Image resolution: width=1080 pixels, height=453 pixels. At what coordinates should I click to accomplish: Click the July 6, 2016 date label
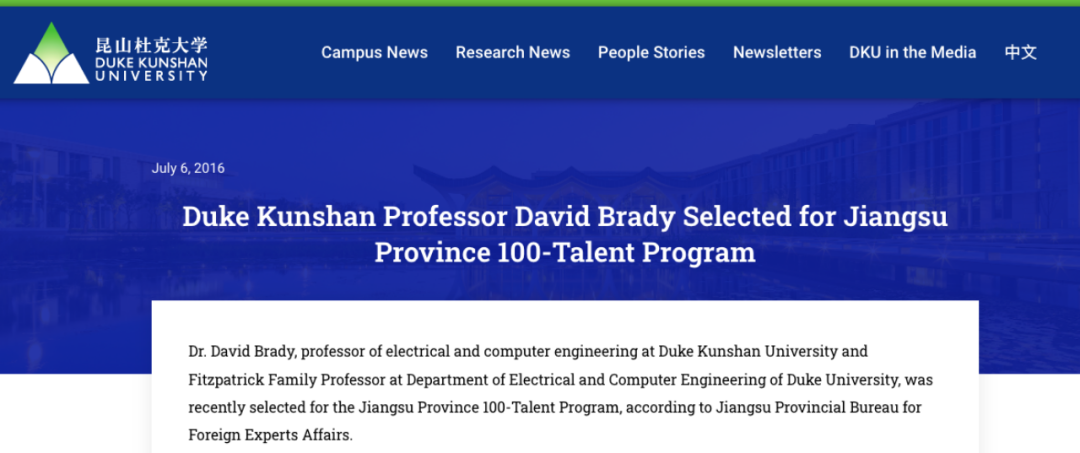click(188, 168)
